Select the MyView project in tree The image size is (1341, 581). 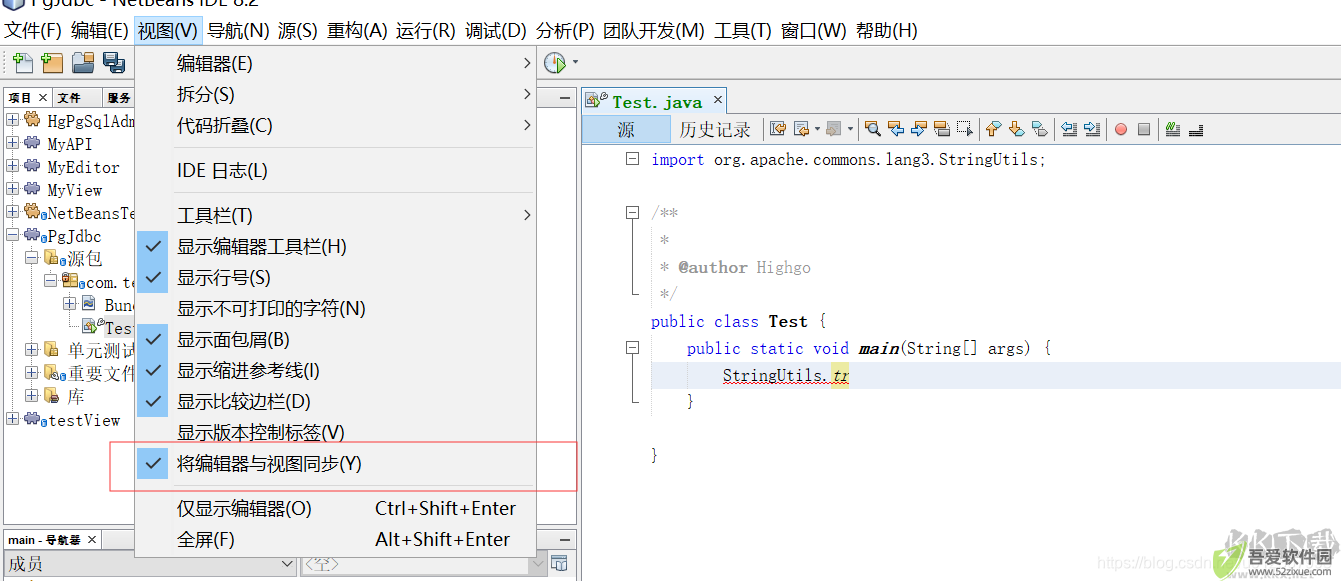click(75, 189)
